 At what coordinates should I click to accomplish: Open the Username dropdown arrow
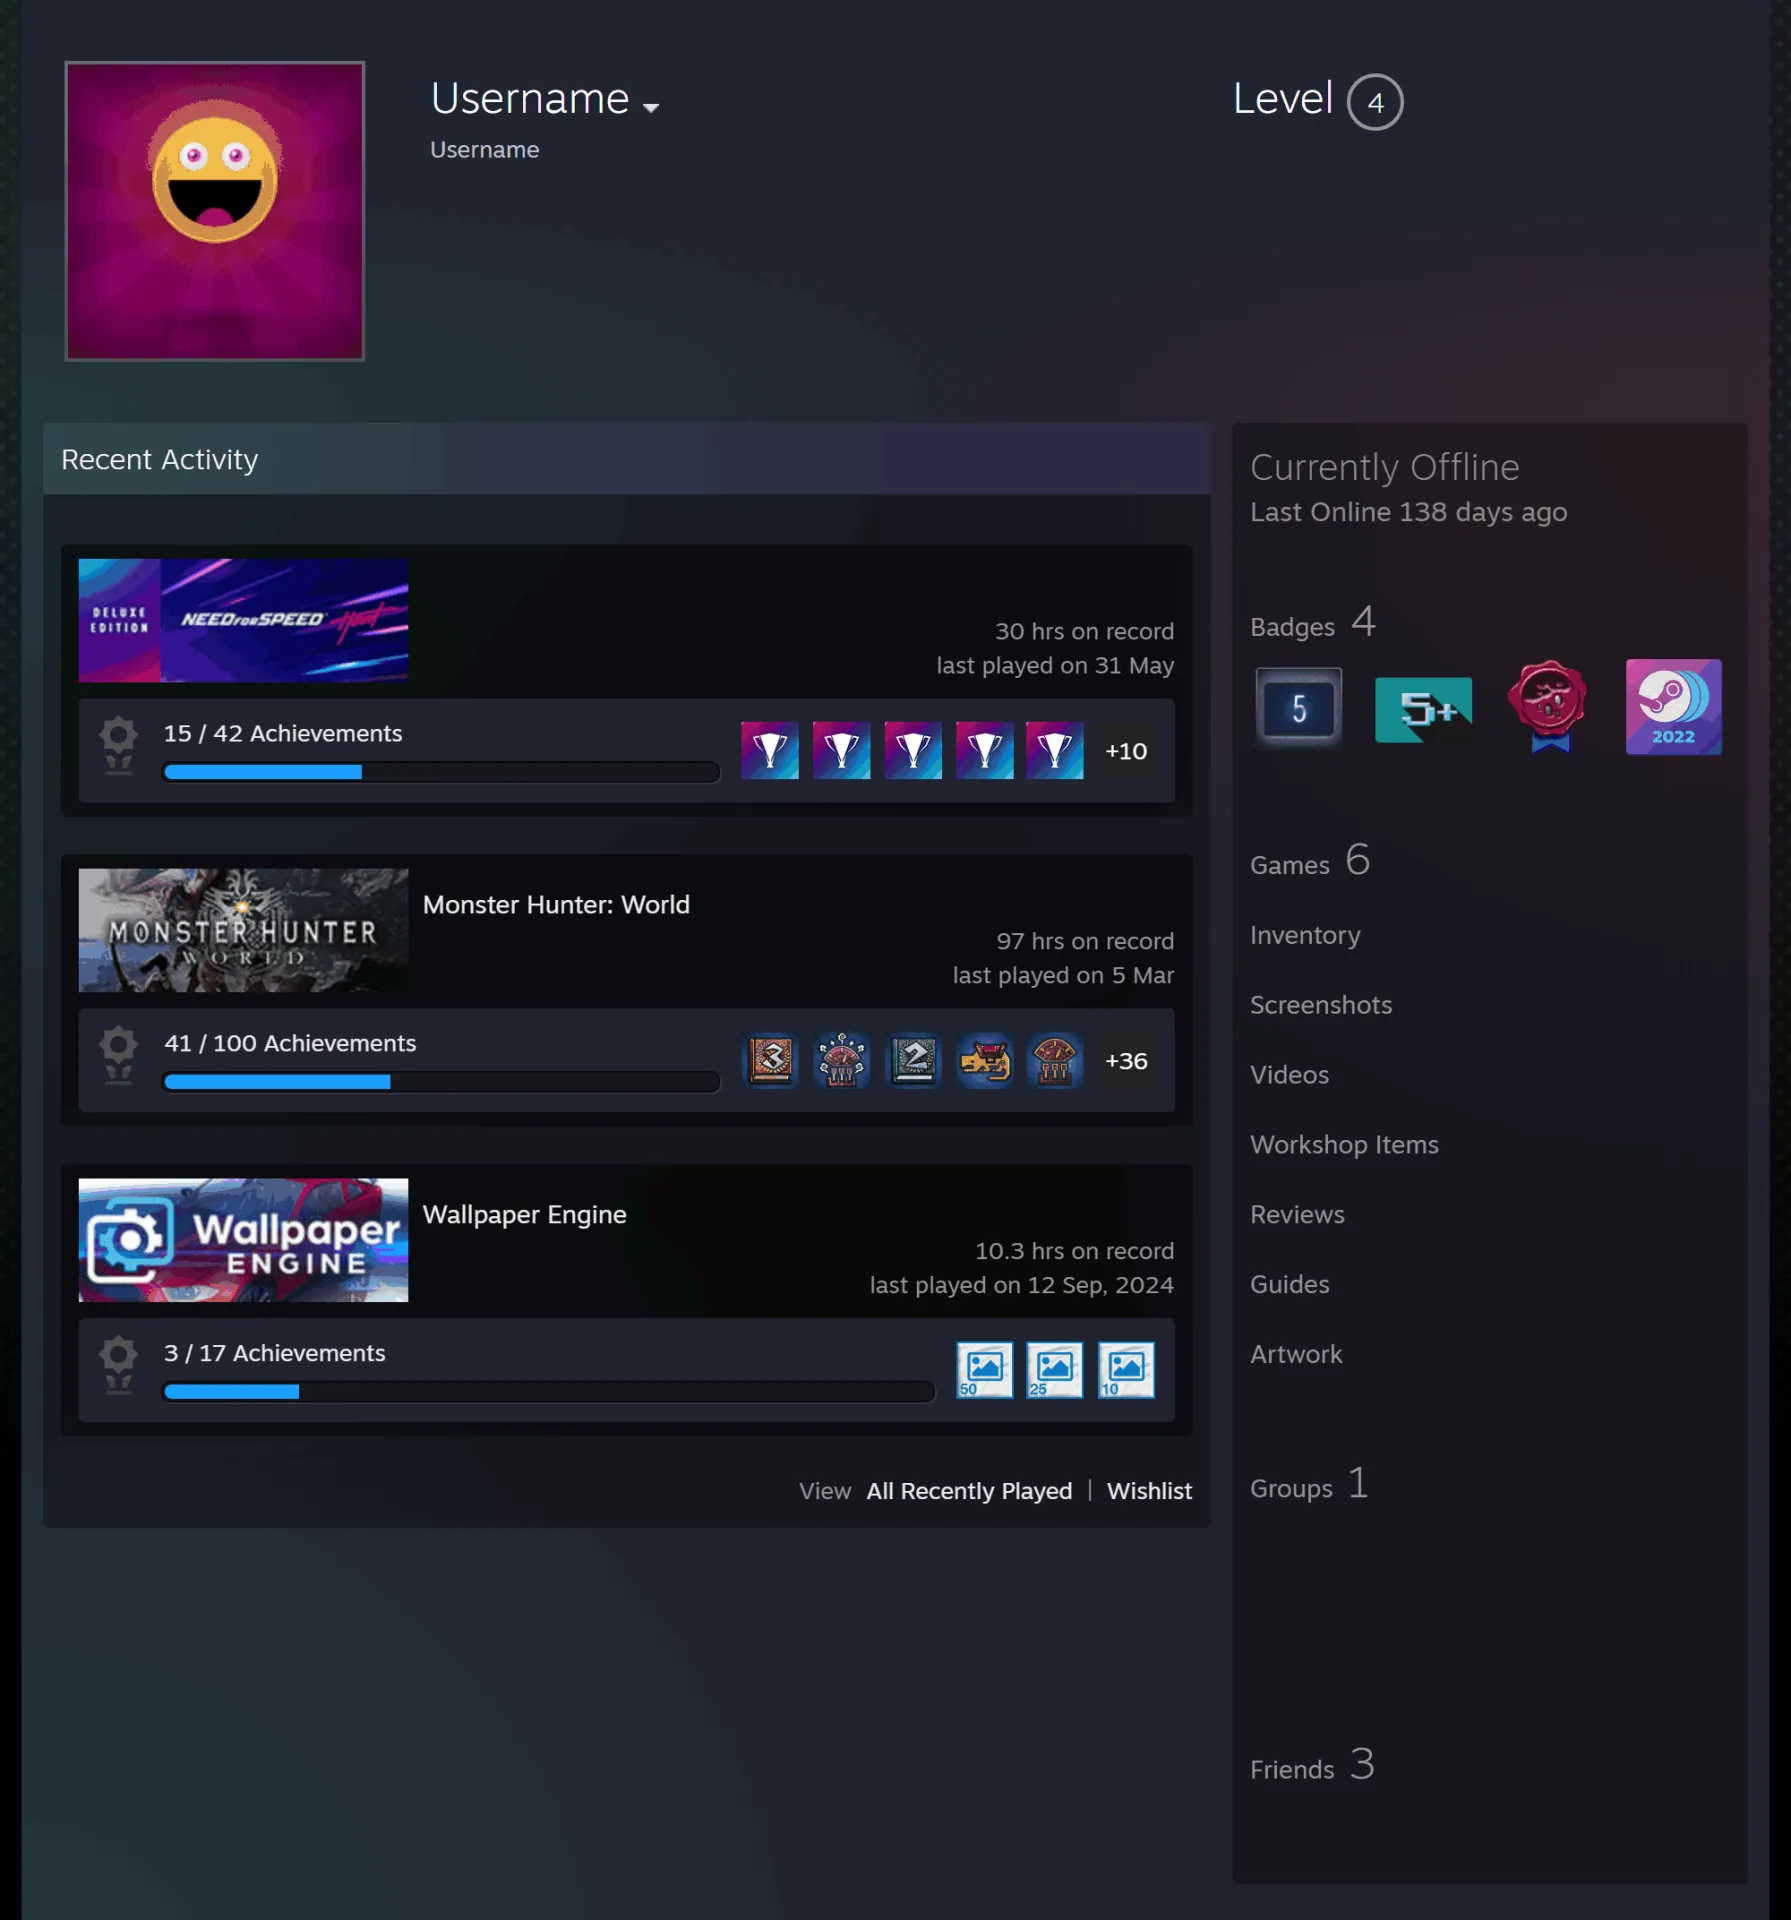coord(651,108)
